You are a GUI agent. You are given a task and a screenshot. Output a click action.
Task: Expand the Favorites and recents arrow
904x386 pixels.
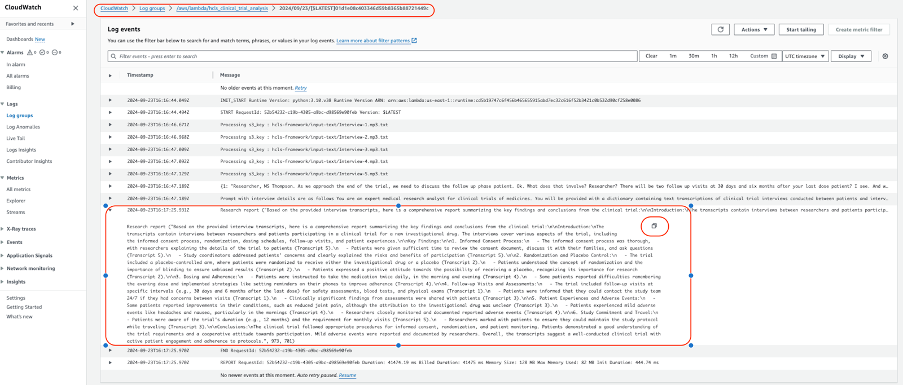[73, 24]
